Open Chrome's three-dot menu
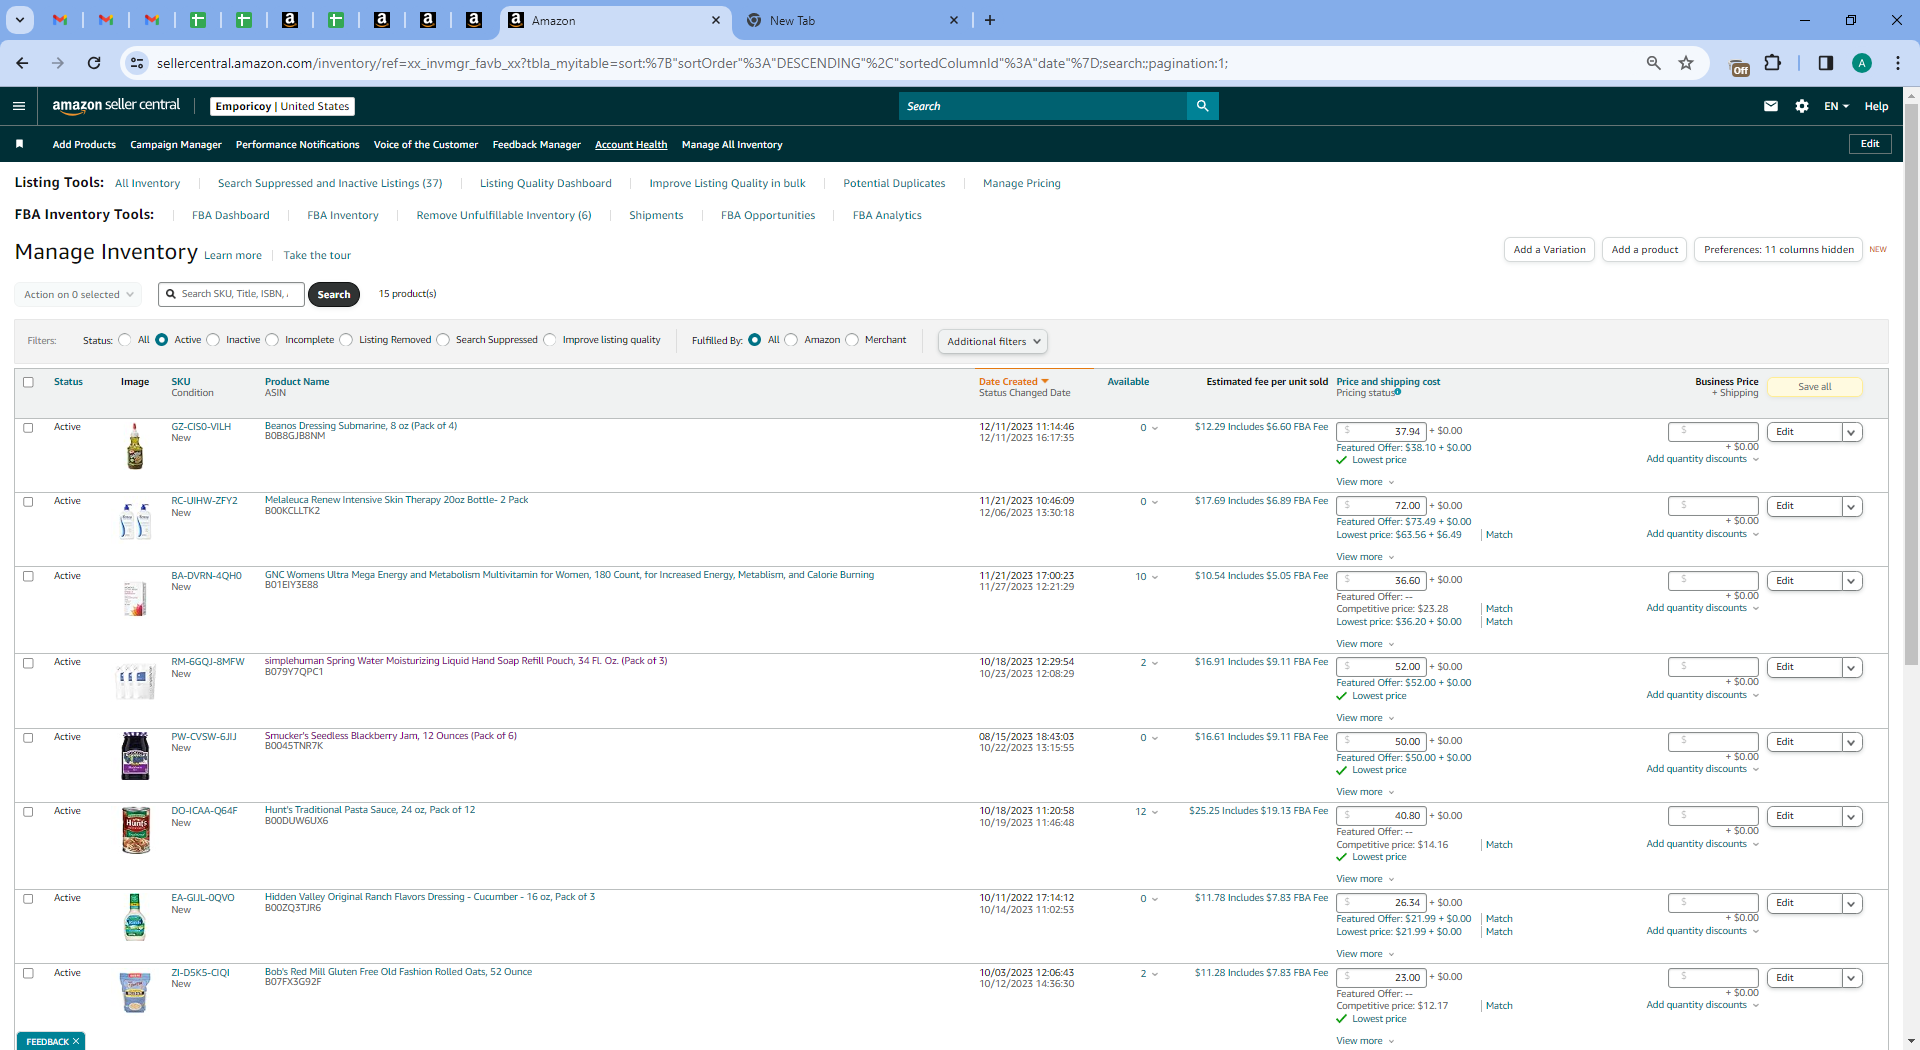The width and height of the screenshot is (1920, 1050). click(x=1897, y=63)
